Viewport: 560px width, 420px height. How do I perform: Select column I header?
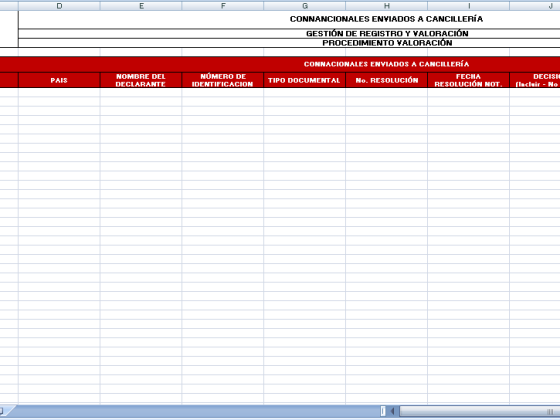coord(469,6)
